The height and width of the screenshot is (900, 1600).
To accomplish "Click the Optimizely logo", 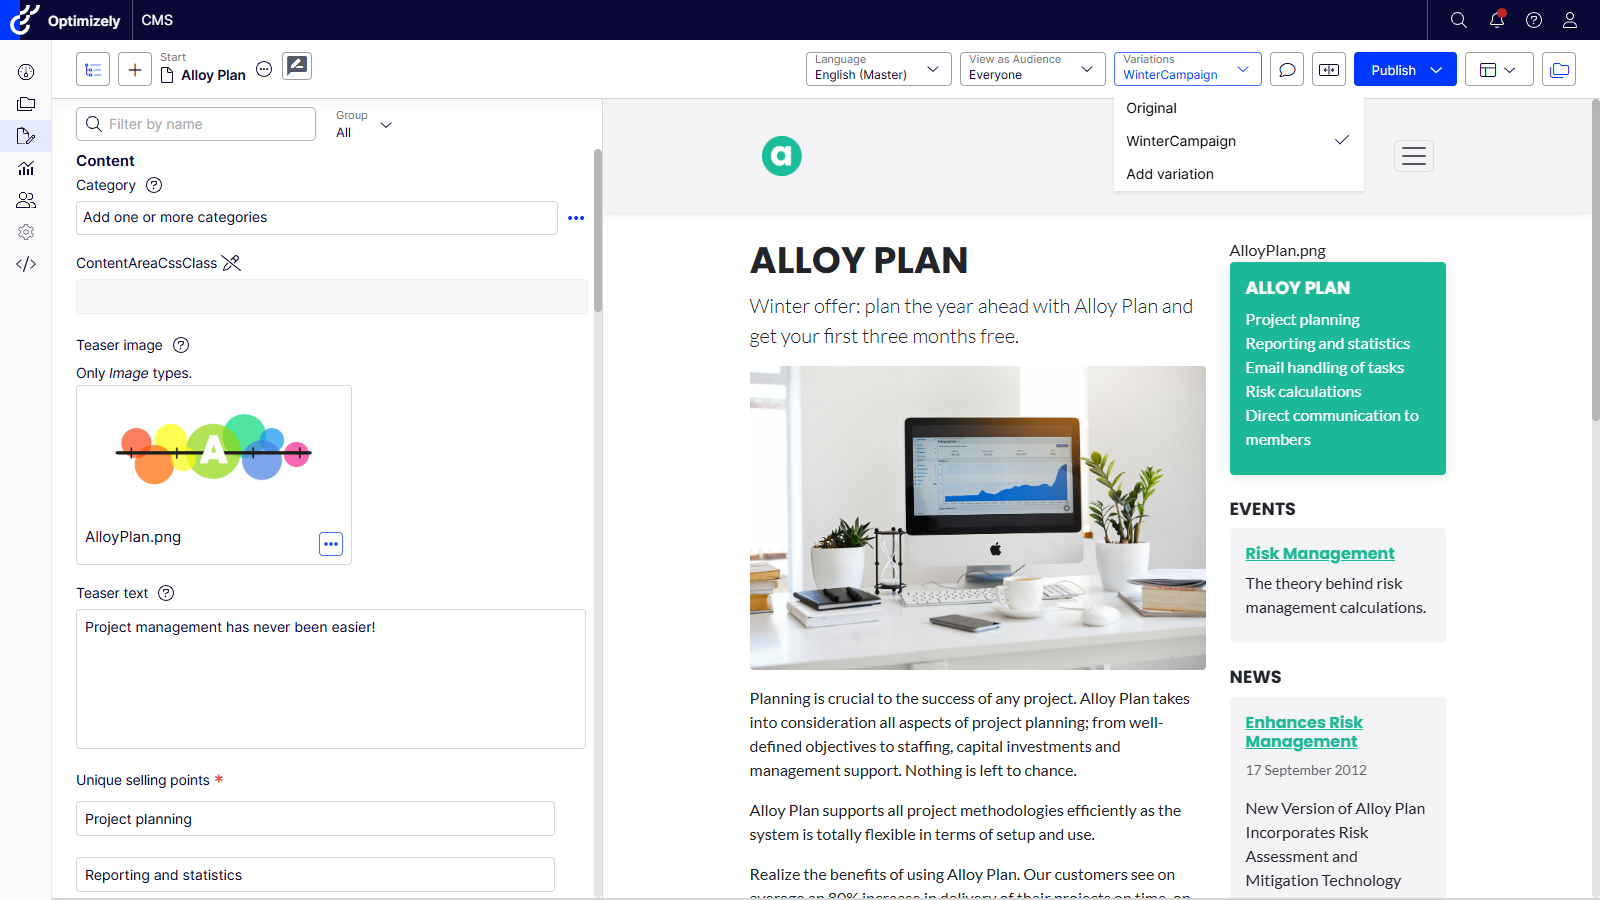I will click(x=65, y=20).
